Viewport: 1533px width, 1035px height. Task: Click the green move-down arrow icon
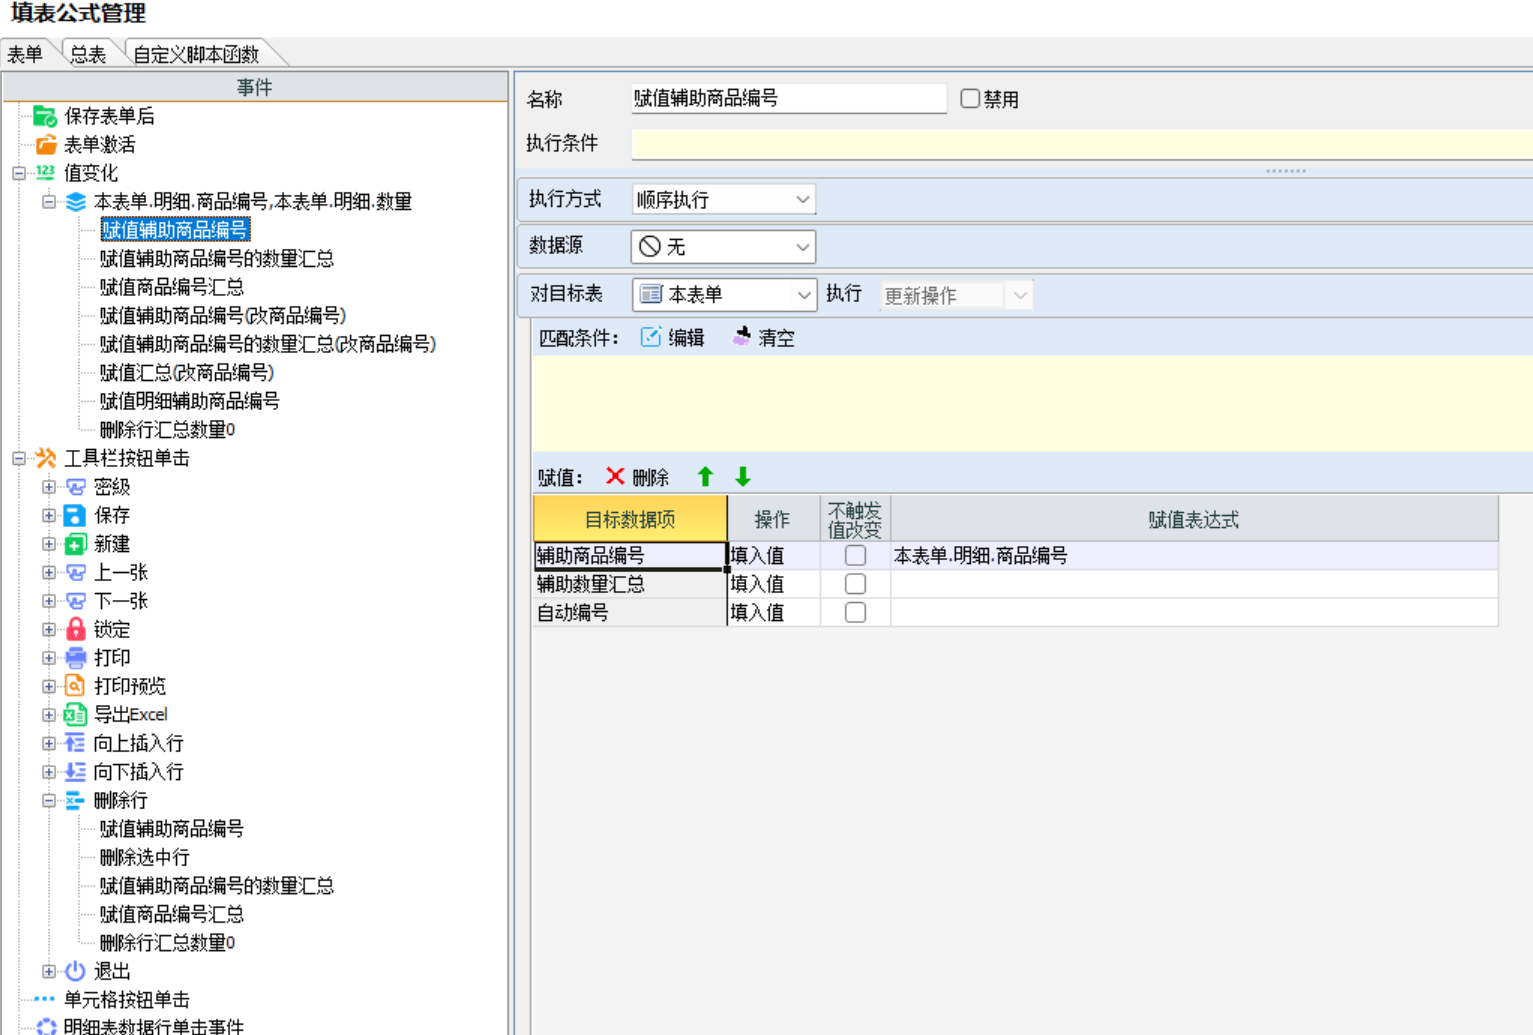click(742, 477)
